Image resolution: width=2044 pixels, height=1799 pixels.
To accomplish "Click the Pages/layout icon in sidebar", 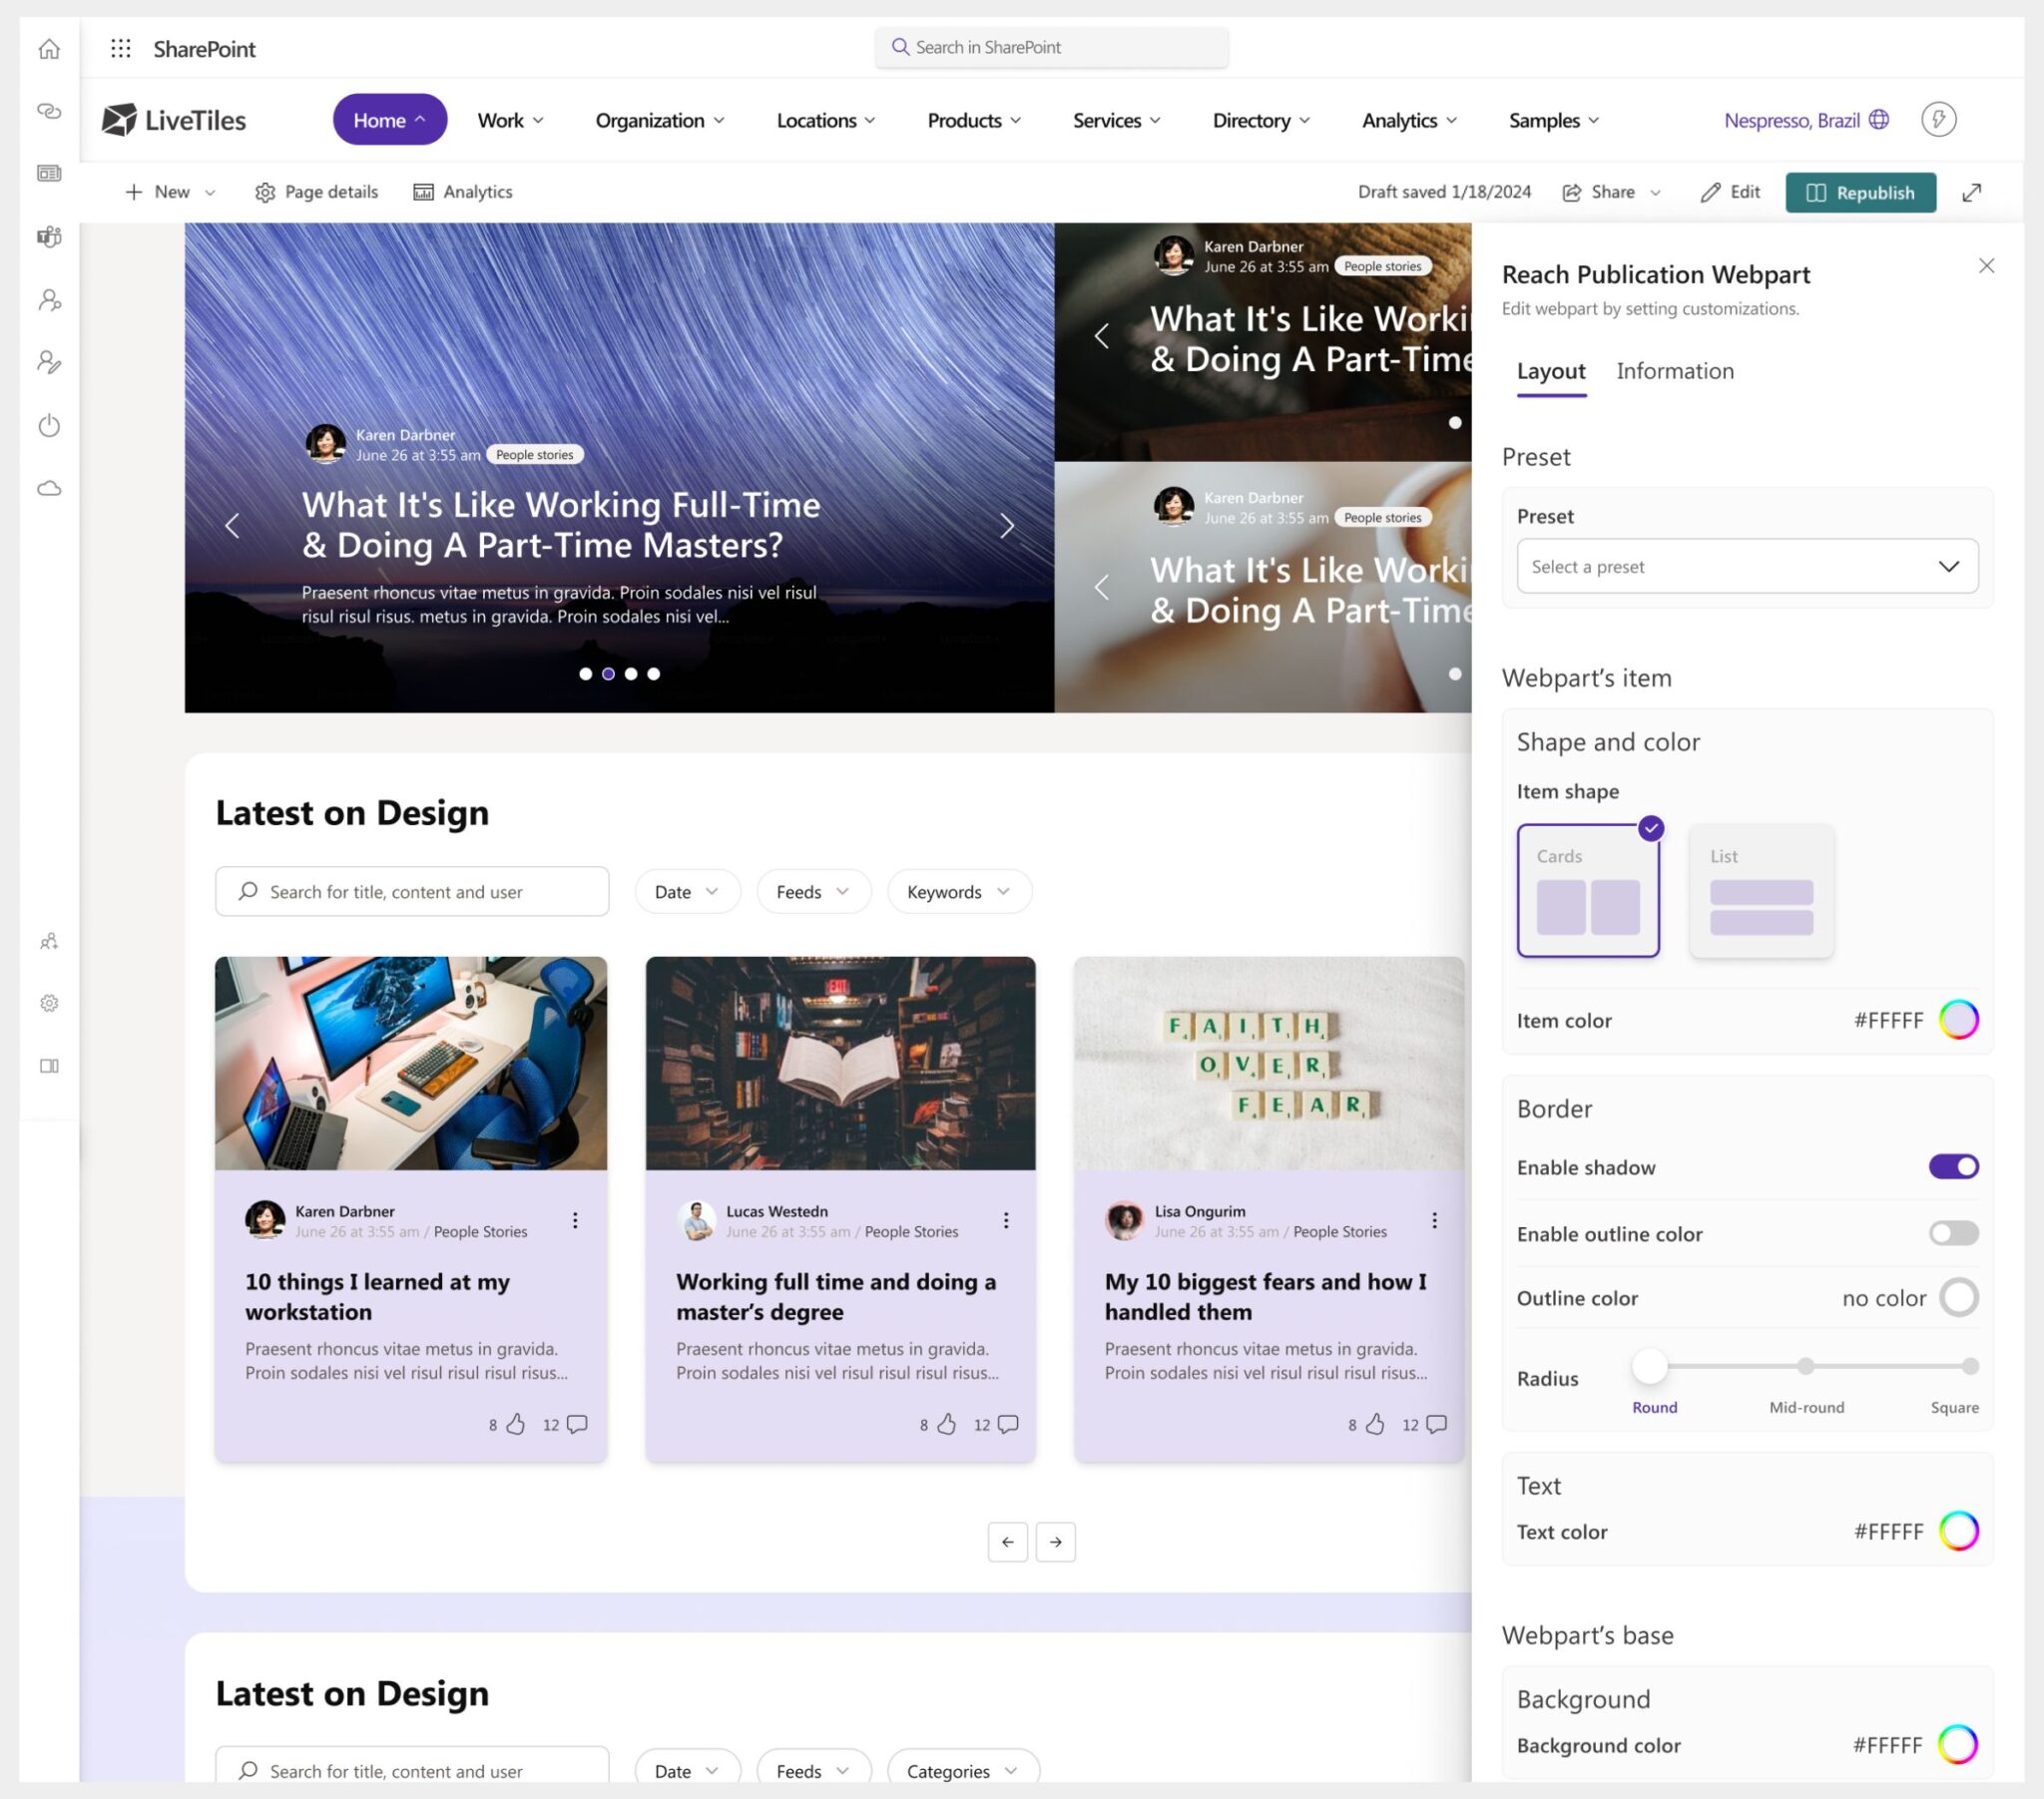I will point(47,1064).
